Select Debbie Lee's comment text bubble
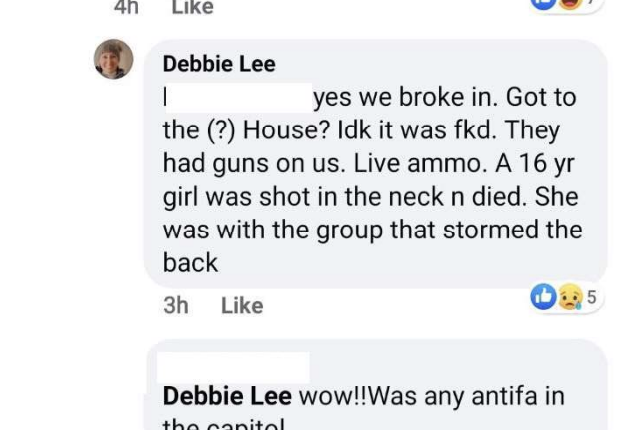The image size is (628, 430). 376,163
